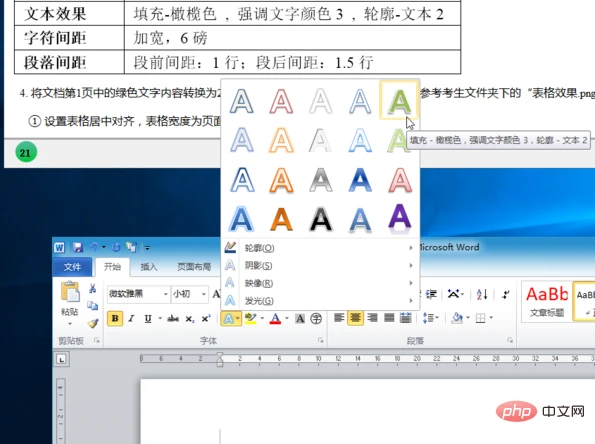Open the 文件 file tab

click(72, 267)
